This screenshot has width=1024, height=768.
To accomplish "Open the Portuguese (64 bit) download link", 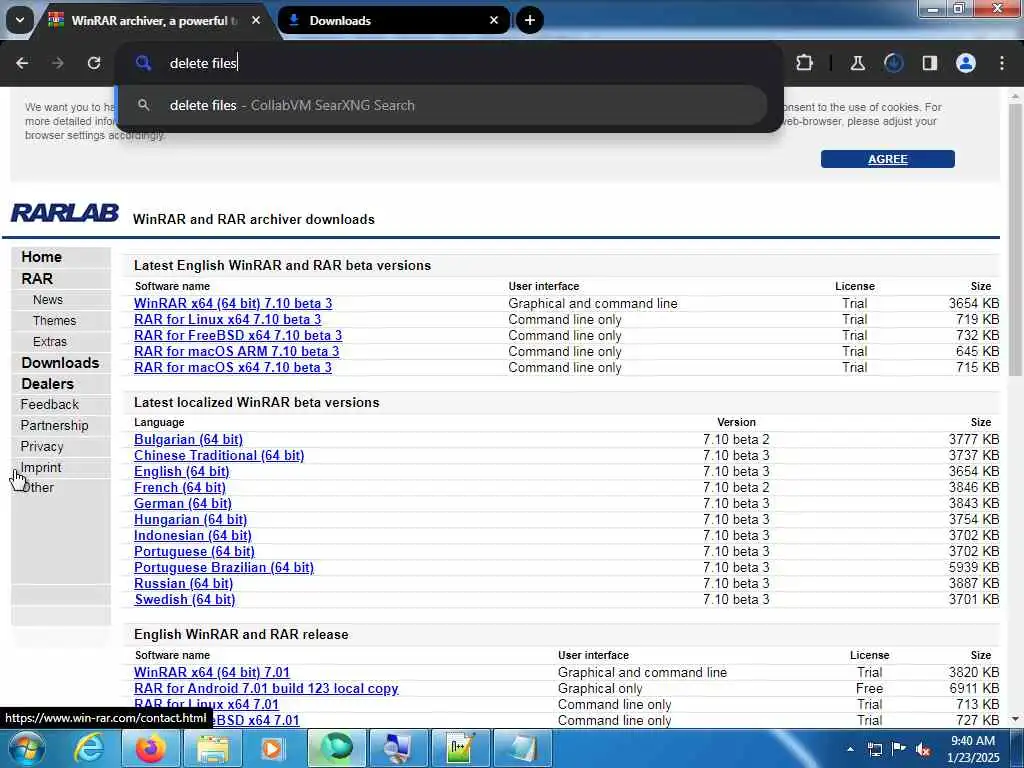I will (194, 552).
